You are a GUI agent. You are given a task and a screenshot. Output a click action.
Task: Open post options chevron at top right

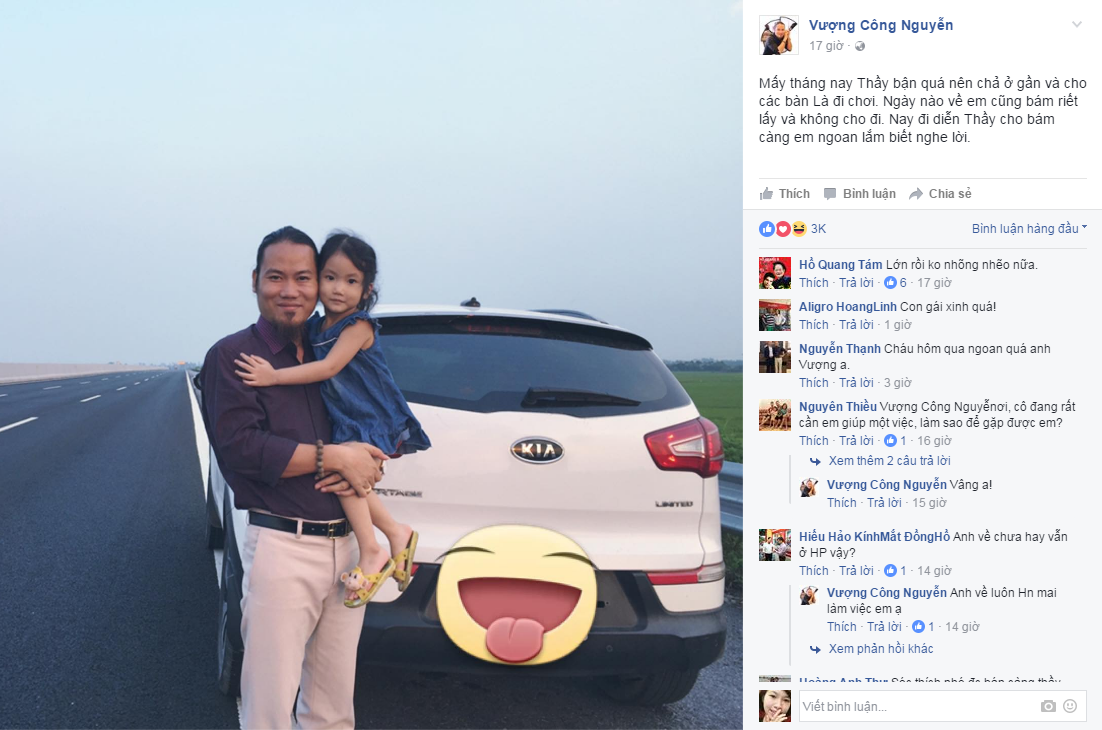point(1077,25)
